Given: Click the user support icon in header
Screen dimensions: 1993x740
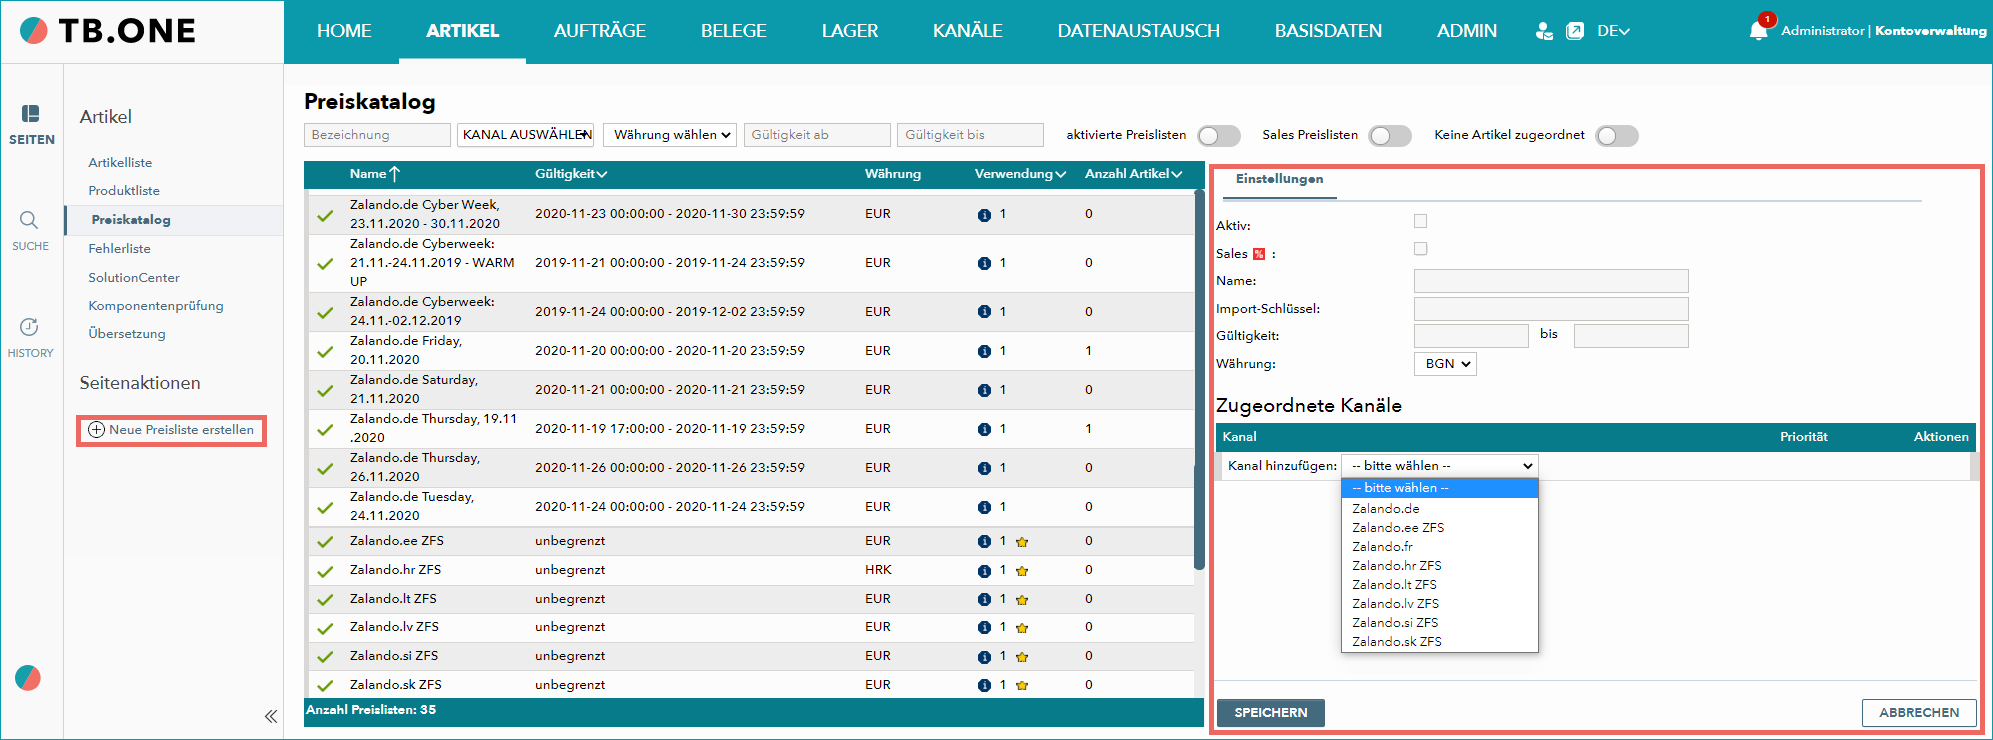Looking at the screenshot, I should tap(1544, 31).
